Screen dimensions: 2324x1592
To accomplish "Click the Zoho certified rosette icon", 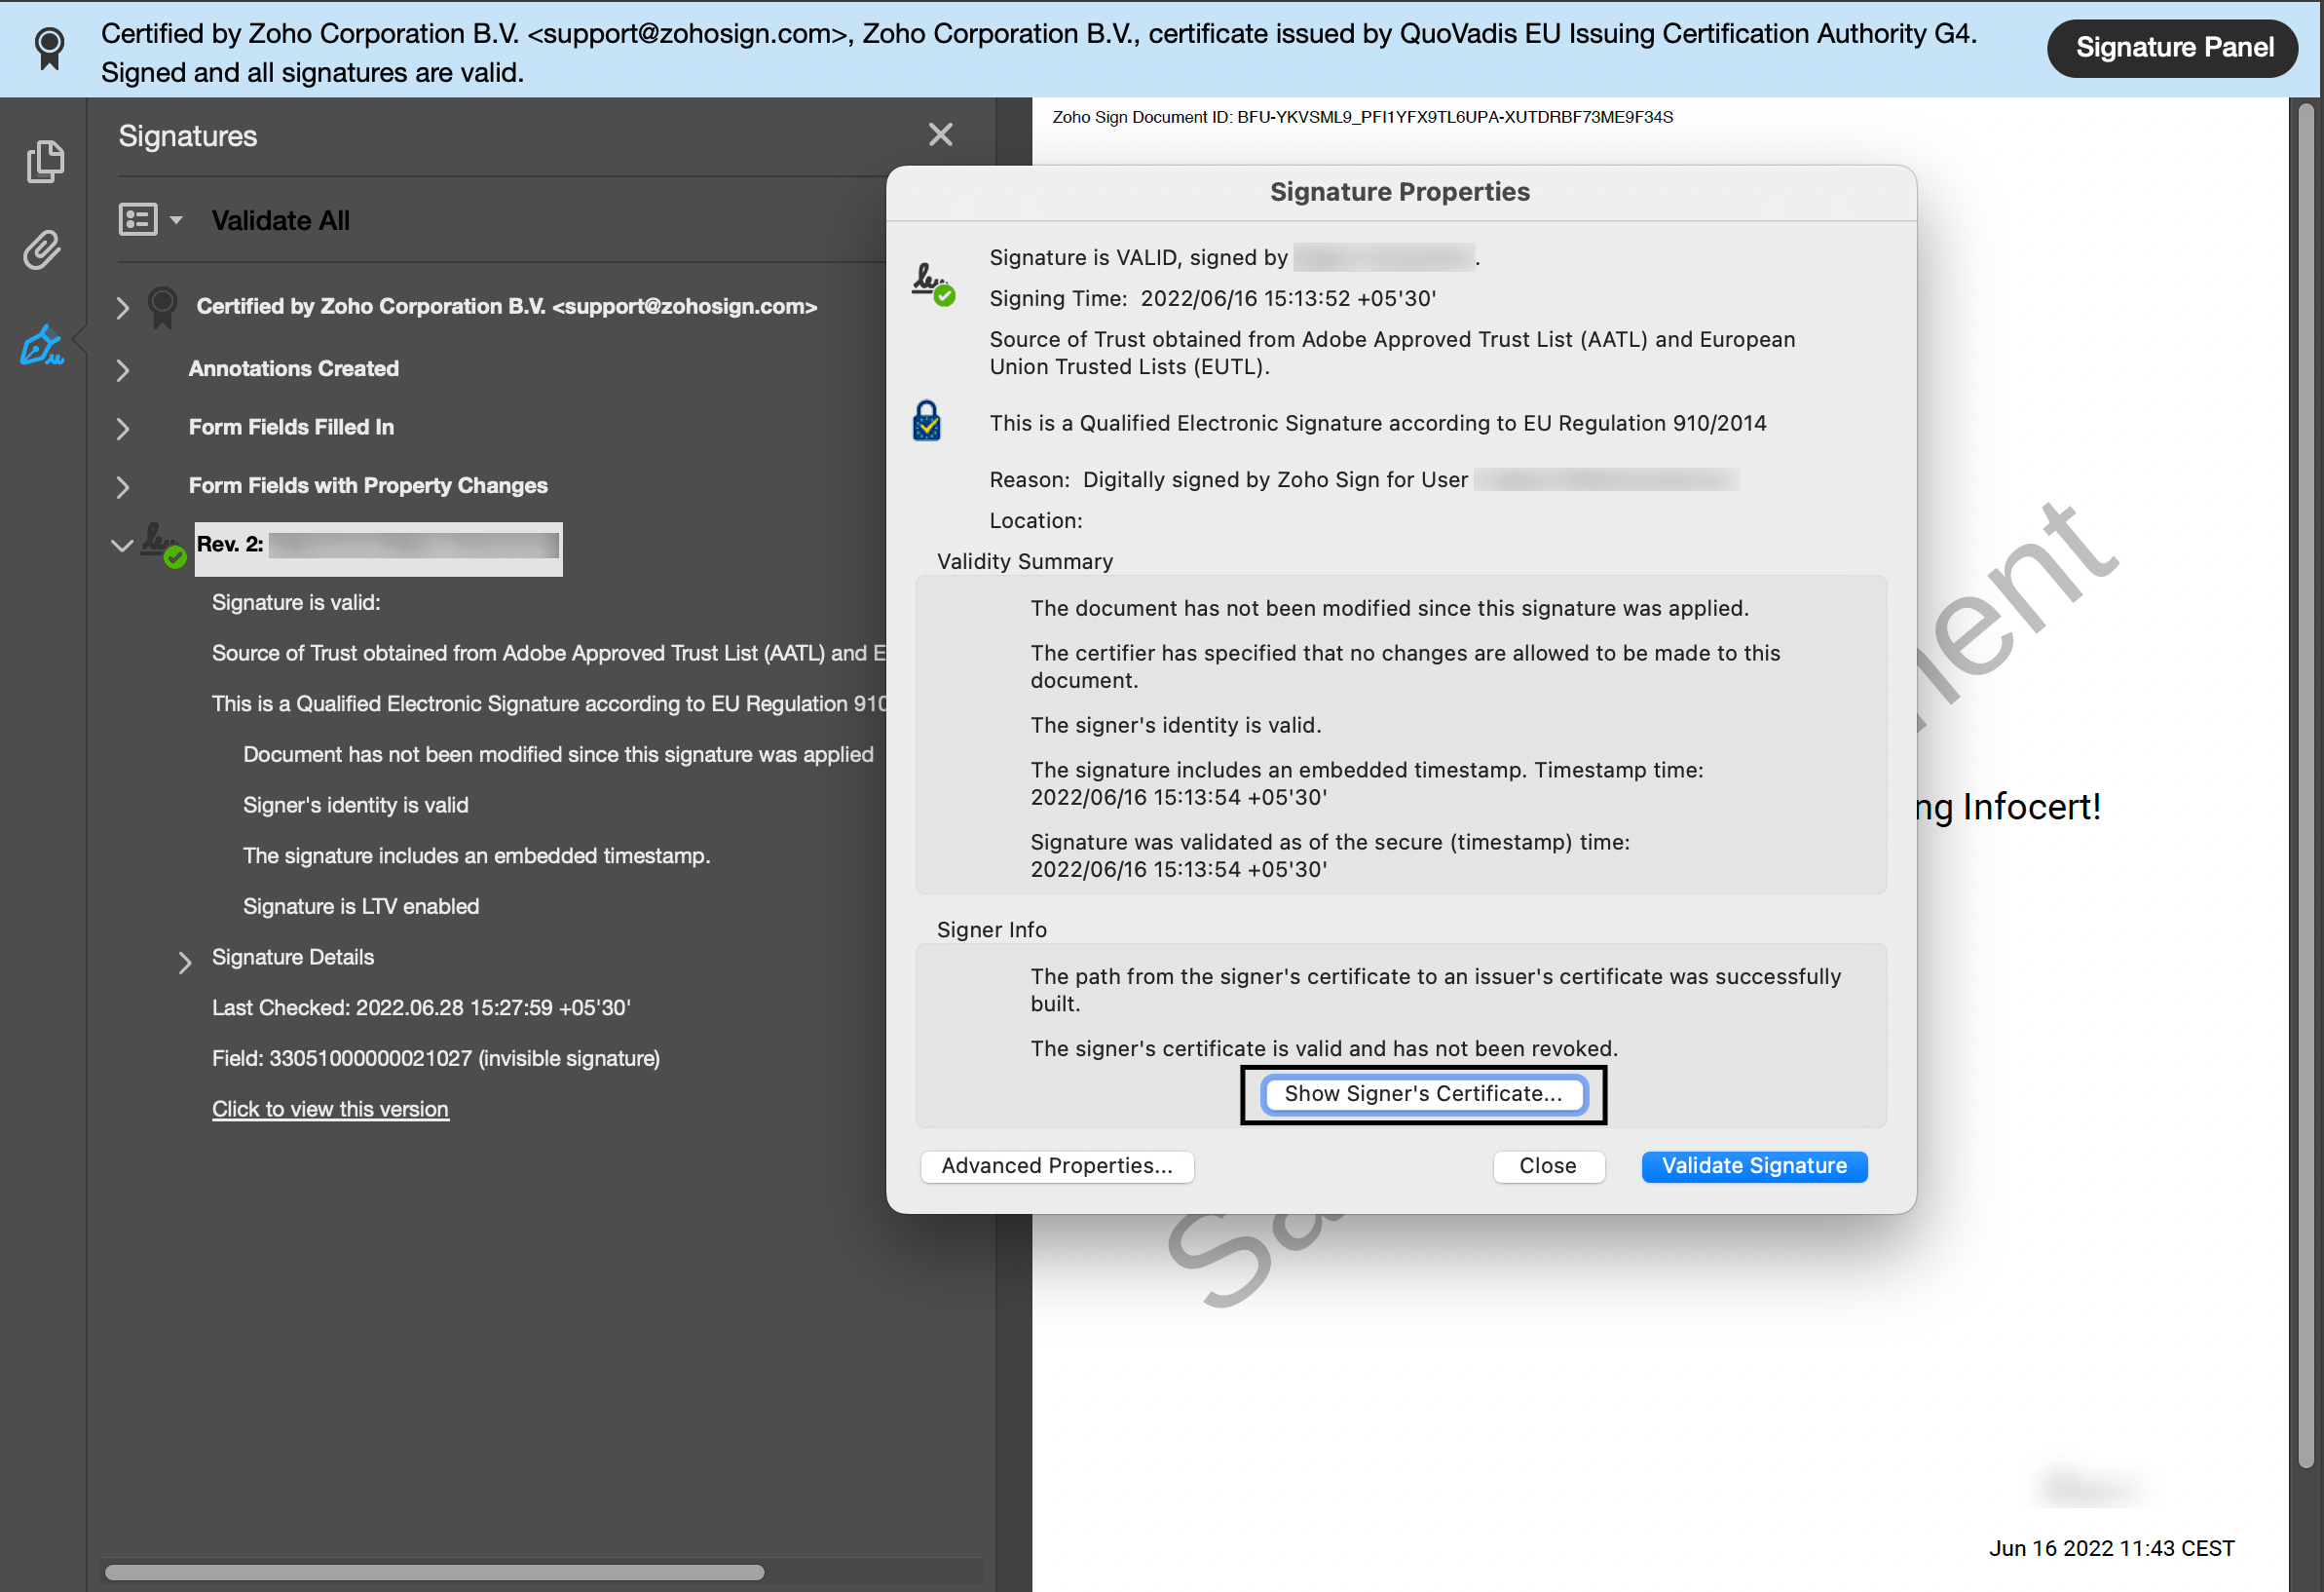I will (163, 306).
